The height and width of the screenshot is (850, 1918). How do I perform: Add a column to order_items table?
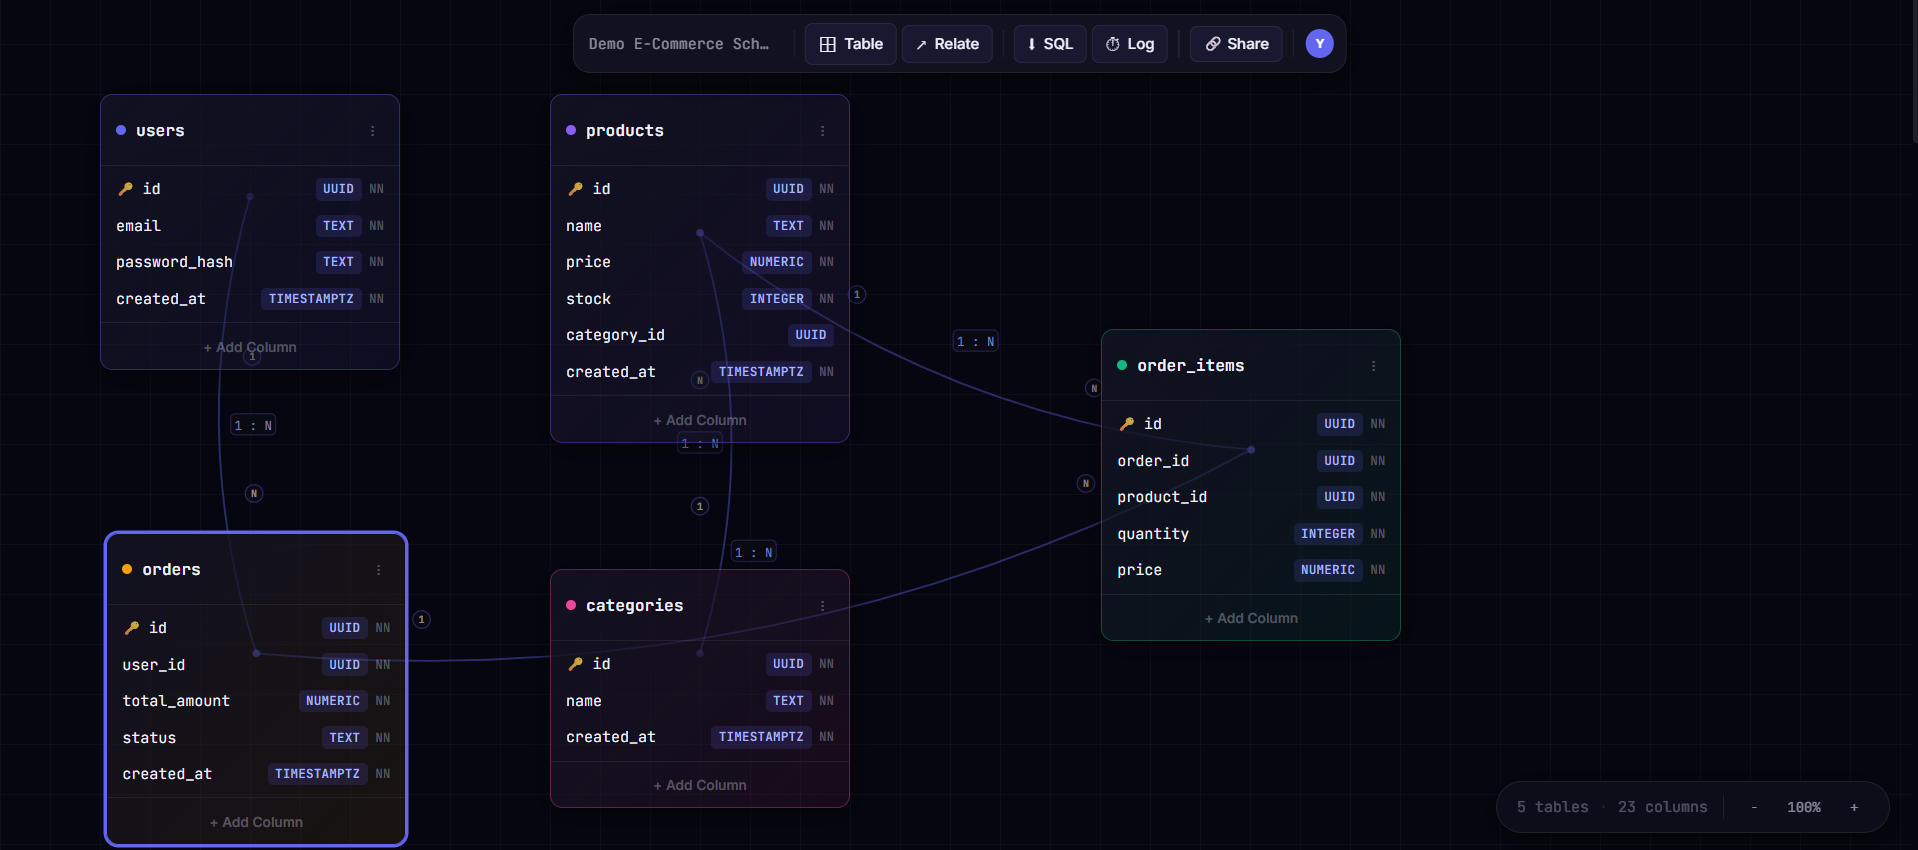pyautogui.click(x=1251, y=618)
